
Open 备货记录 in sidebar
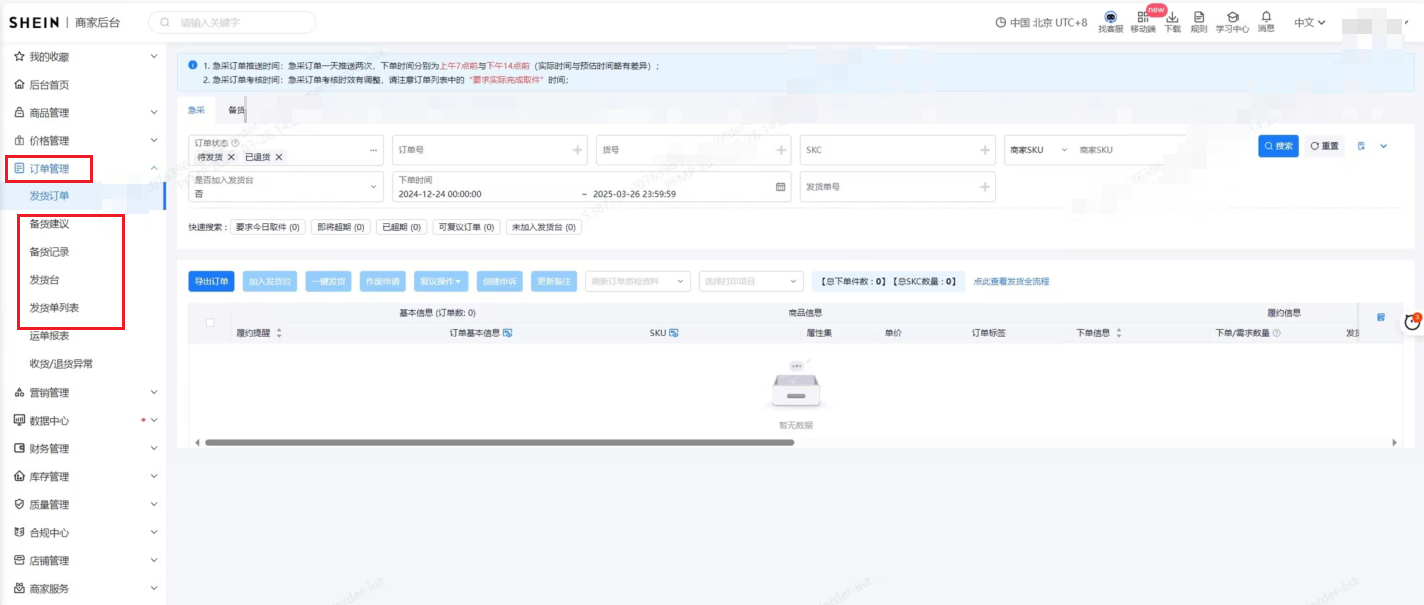pos(49,252)
